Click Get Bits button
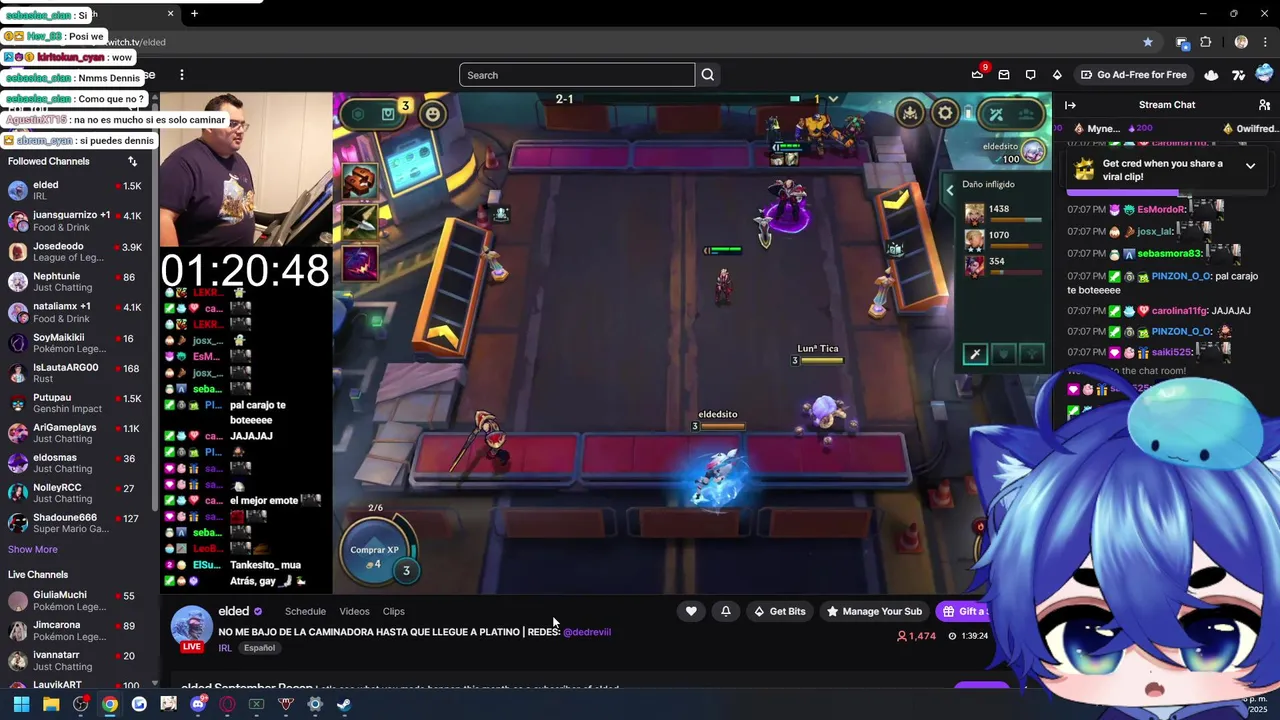This screenshot has height=720, width=1280. click(x=779, y=611)
